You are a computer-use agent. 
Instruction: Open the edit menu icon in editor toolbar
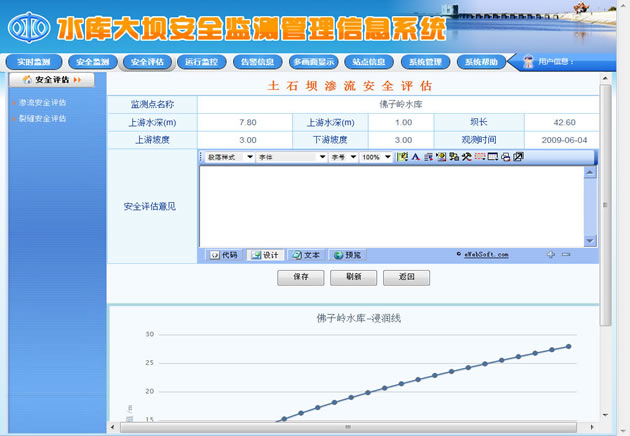pyautogui.click(x=402, y=157)
